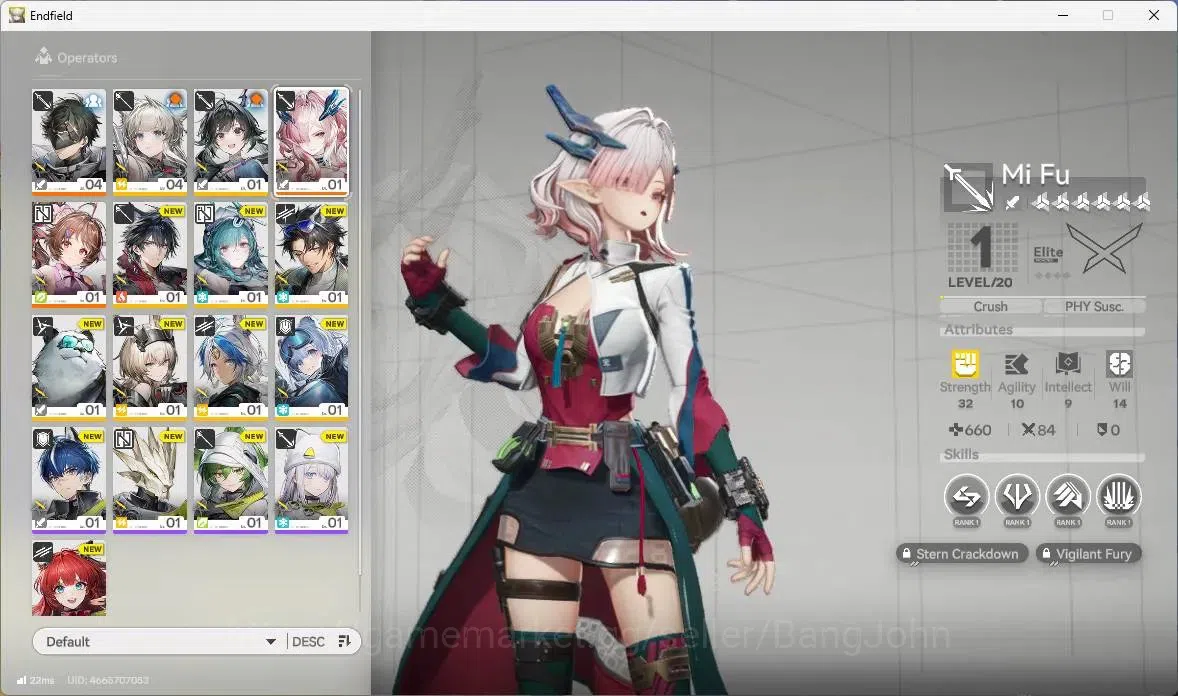Select the dark blue-haired cat-eared operator
The width and height of the screenshot is (1178, 696).
[69, 480]
